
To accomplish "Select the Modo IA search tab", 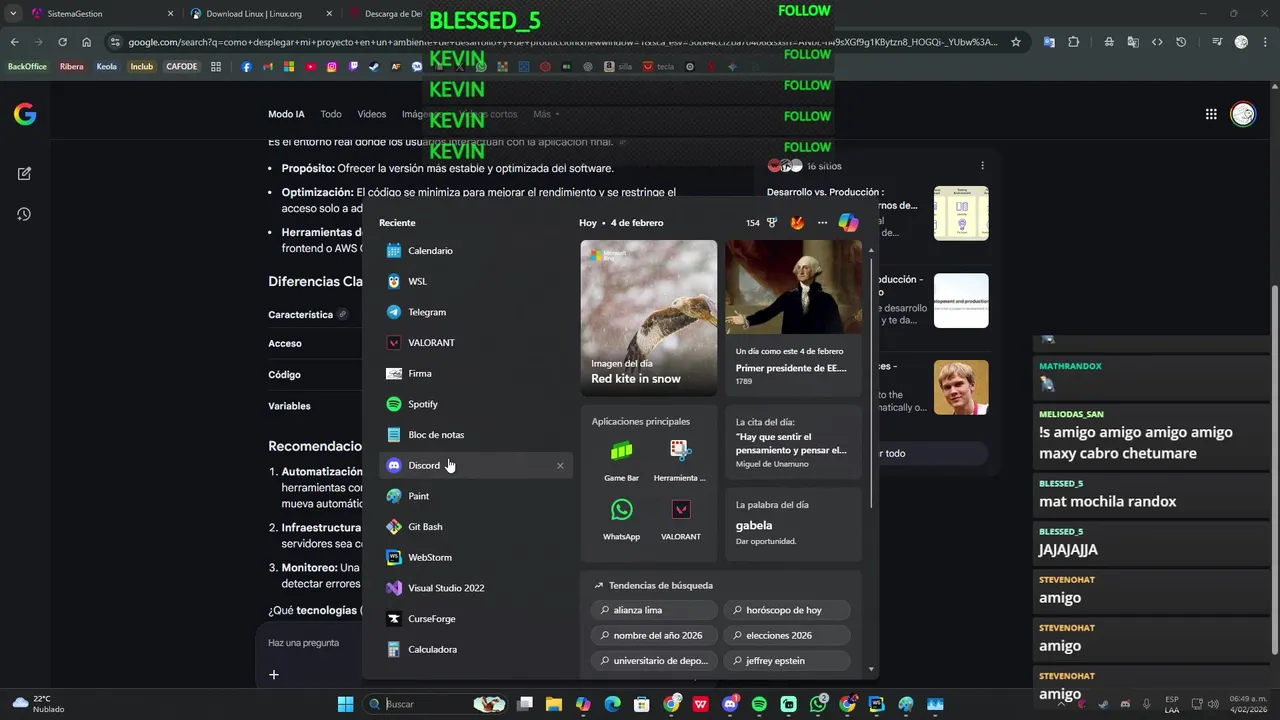I will [286, 114].
